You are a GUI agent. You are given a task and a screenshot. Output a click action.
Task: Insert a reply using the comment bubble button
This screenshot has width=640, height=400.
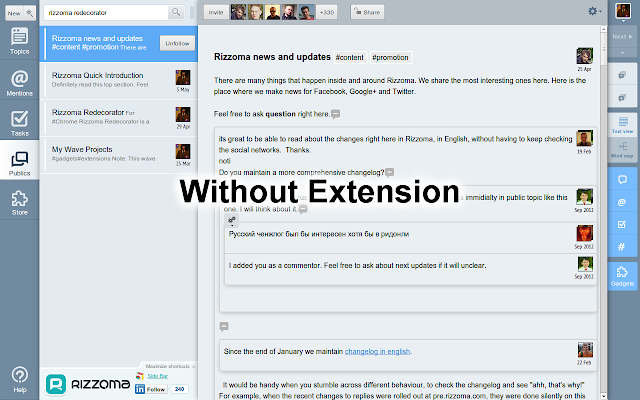click(622, 180)
